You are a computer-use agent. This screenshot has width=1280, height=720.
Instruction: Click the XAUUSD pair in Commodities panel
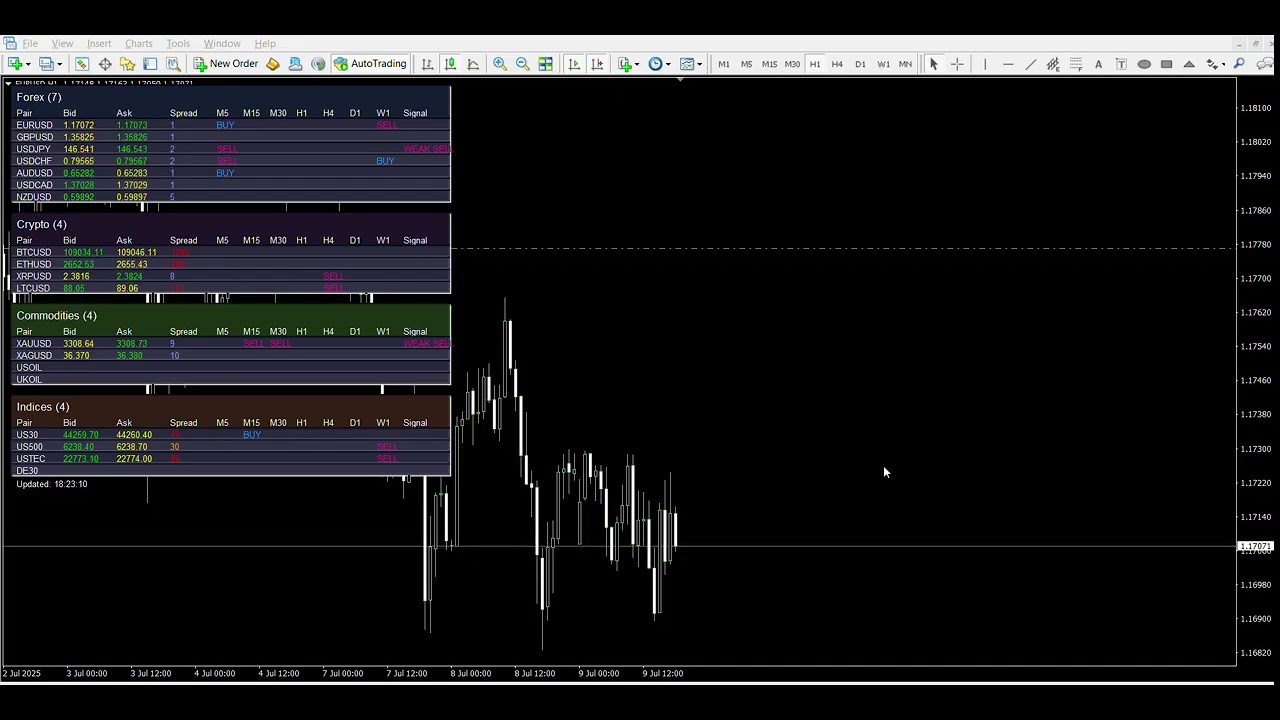tap(34, 343)
